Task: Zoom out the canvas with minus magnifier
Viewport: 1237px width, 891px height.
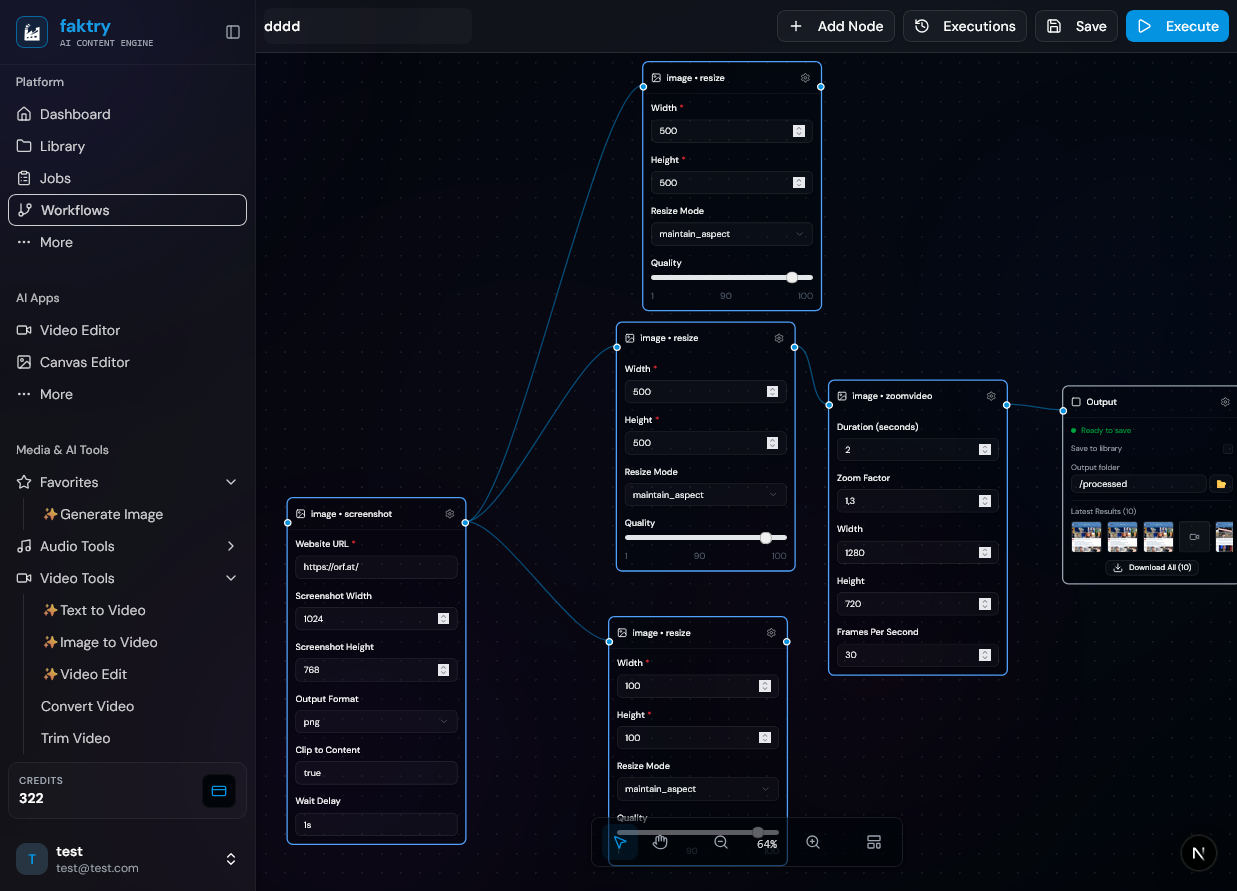Action: [x=721, y=843]
